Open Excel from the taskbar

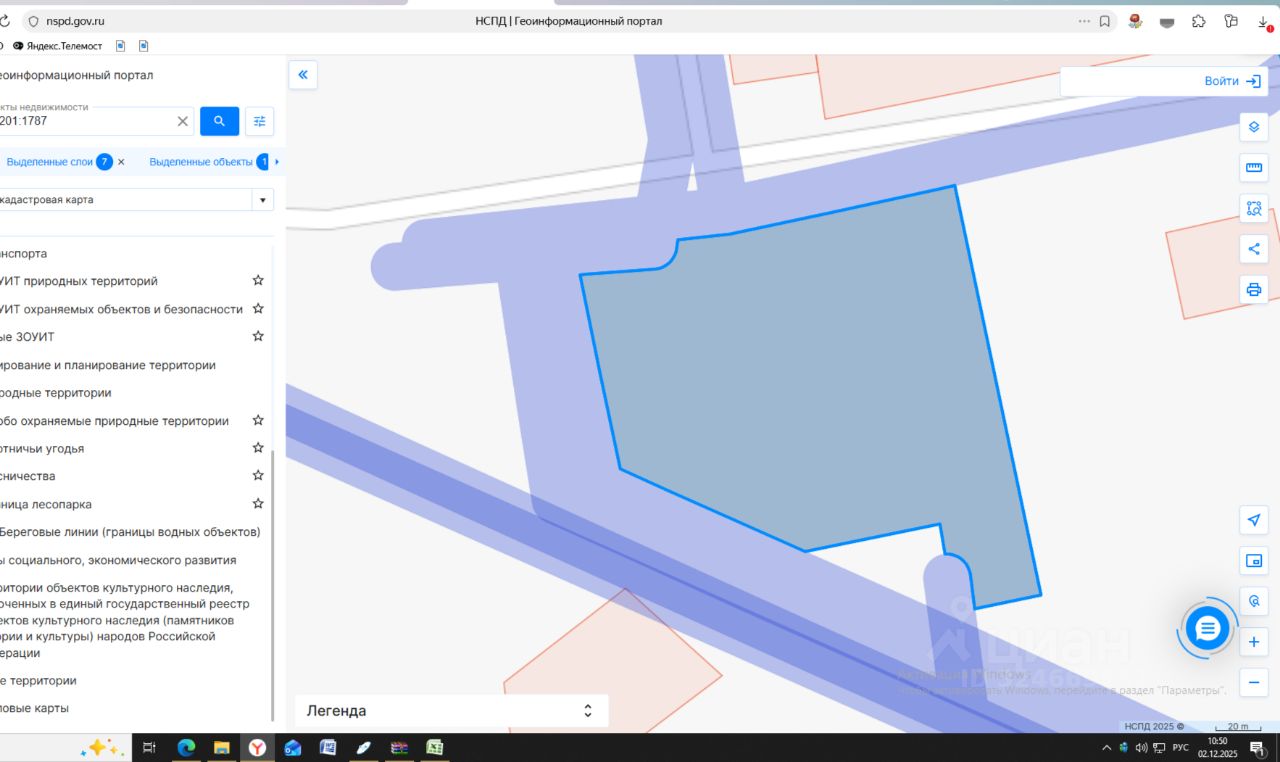click(434, 747)
